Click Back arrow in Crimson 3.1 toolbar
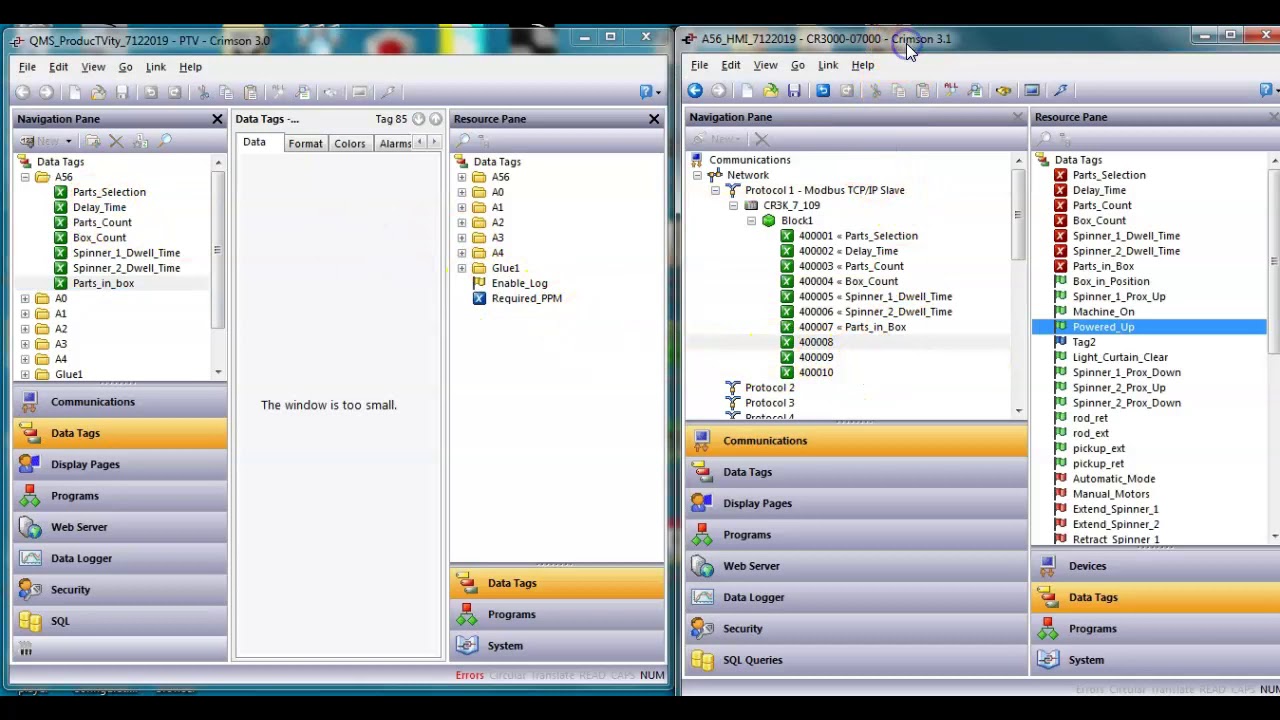The image size is (1280, 720). click(x=695, y=91)
